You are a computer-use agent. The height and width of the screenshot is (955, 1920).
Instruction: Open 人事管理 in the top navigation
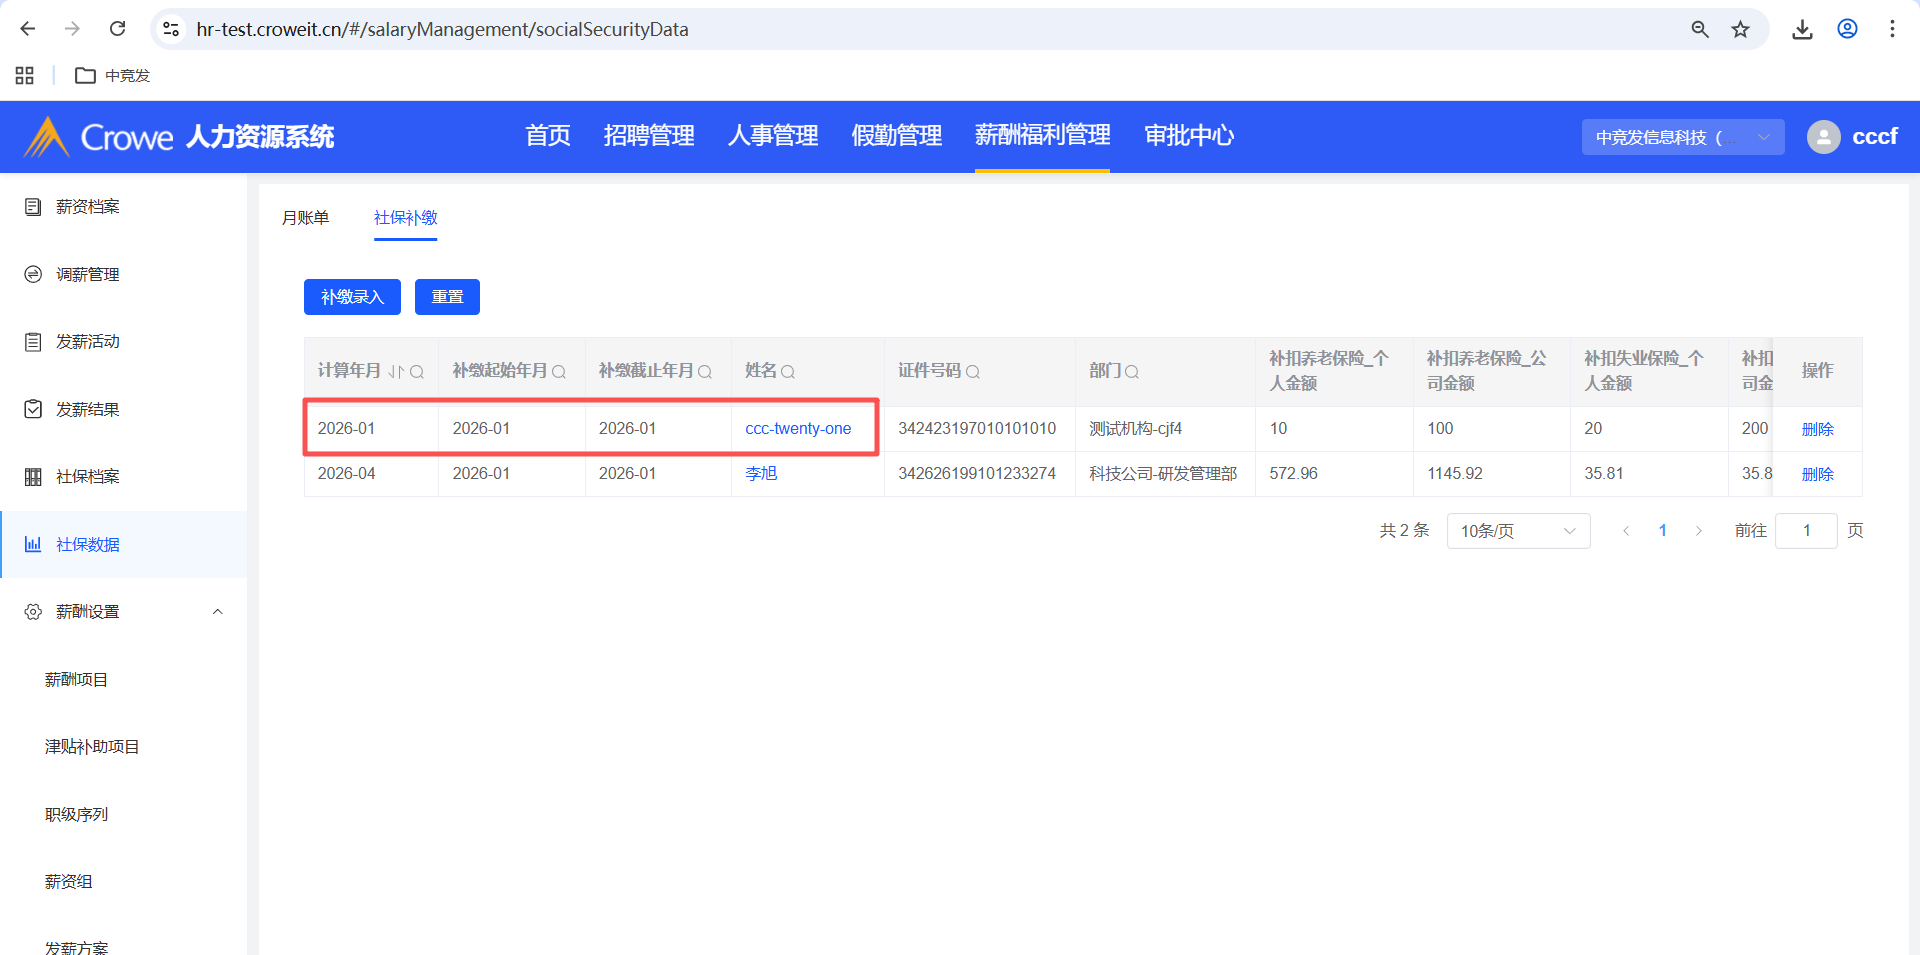pos(773,136)
